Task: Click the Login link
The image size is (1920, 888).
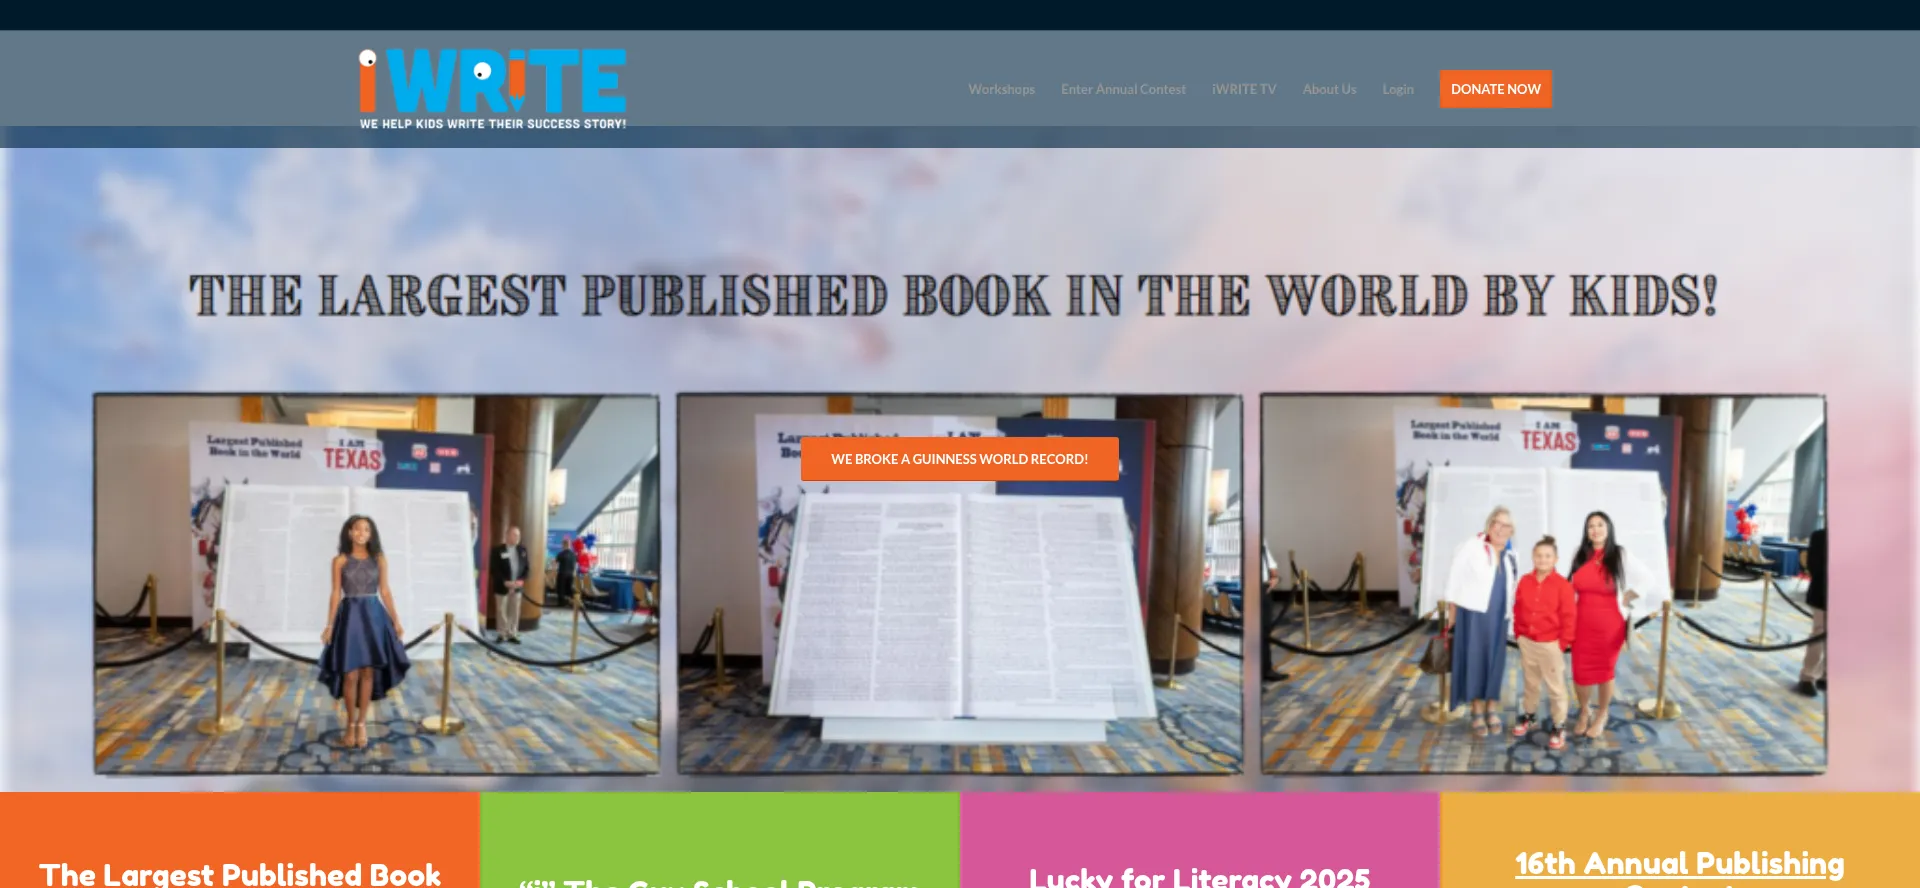Action: point(1397,89)
